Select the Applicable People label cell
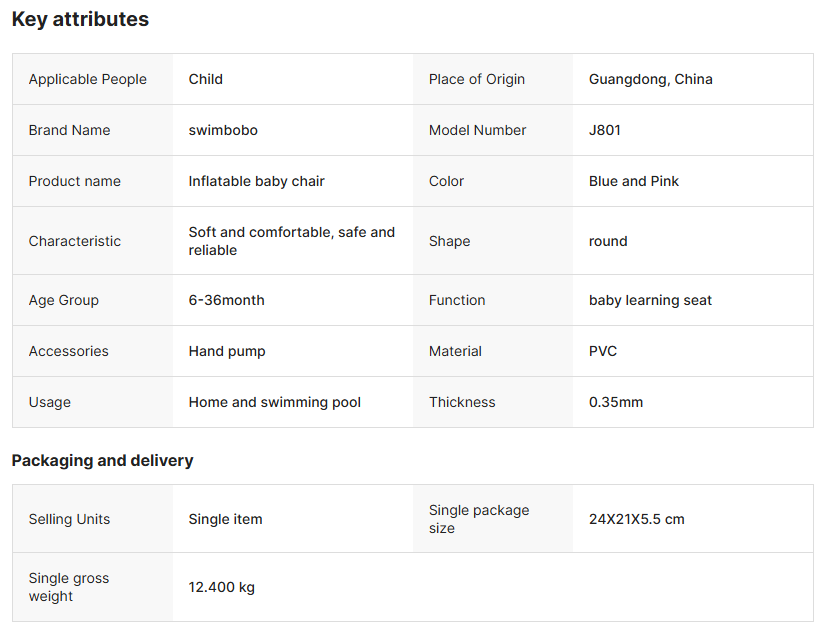 [x=88, y=79]
